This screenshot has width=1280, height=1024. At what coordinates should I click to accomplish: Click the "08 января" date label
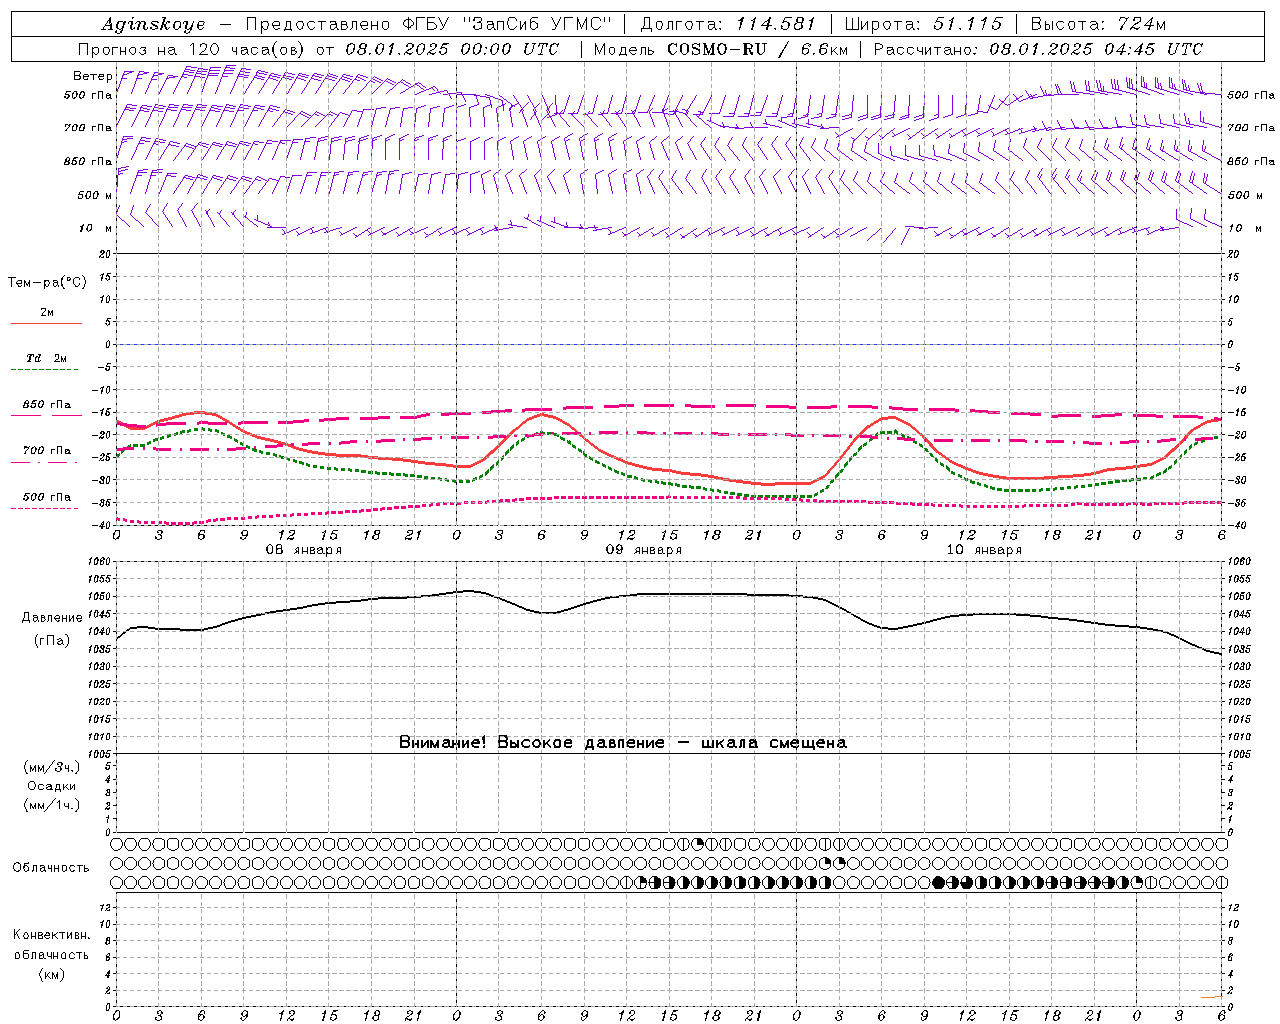point(303,550)
